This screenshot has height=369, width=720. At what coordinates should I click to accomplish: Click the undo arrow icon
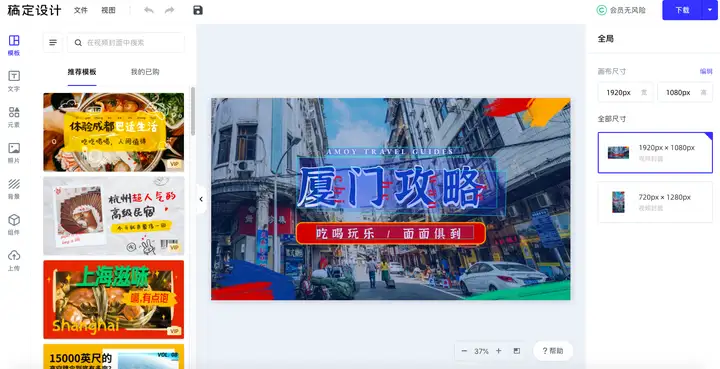coord(149,10)
